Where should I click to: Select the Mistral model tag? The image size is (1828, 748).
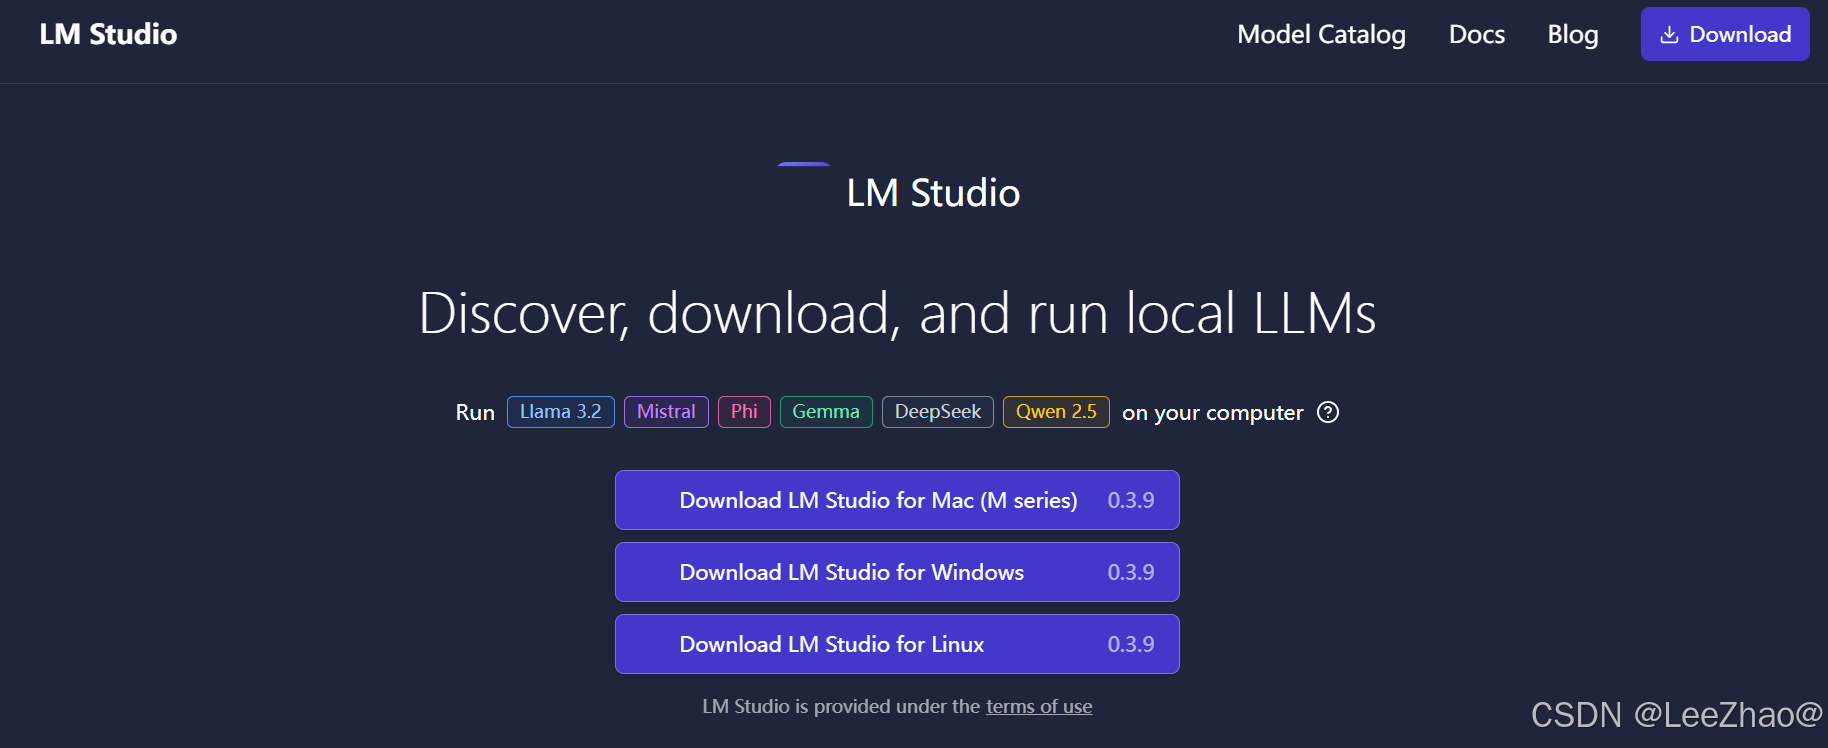click(666, 412)
